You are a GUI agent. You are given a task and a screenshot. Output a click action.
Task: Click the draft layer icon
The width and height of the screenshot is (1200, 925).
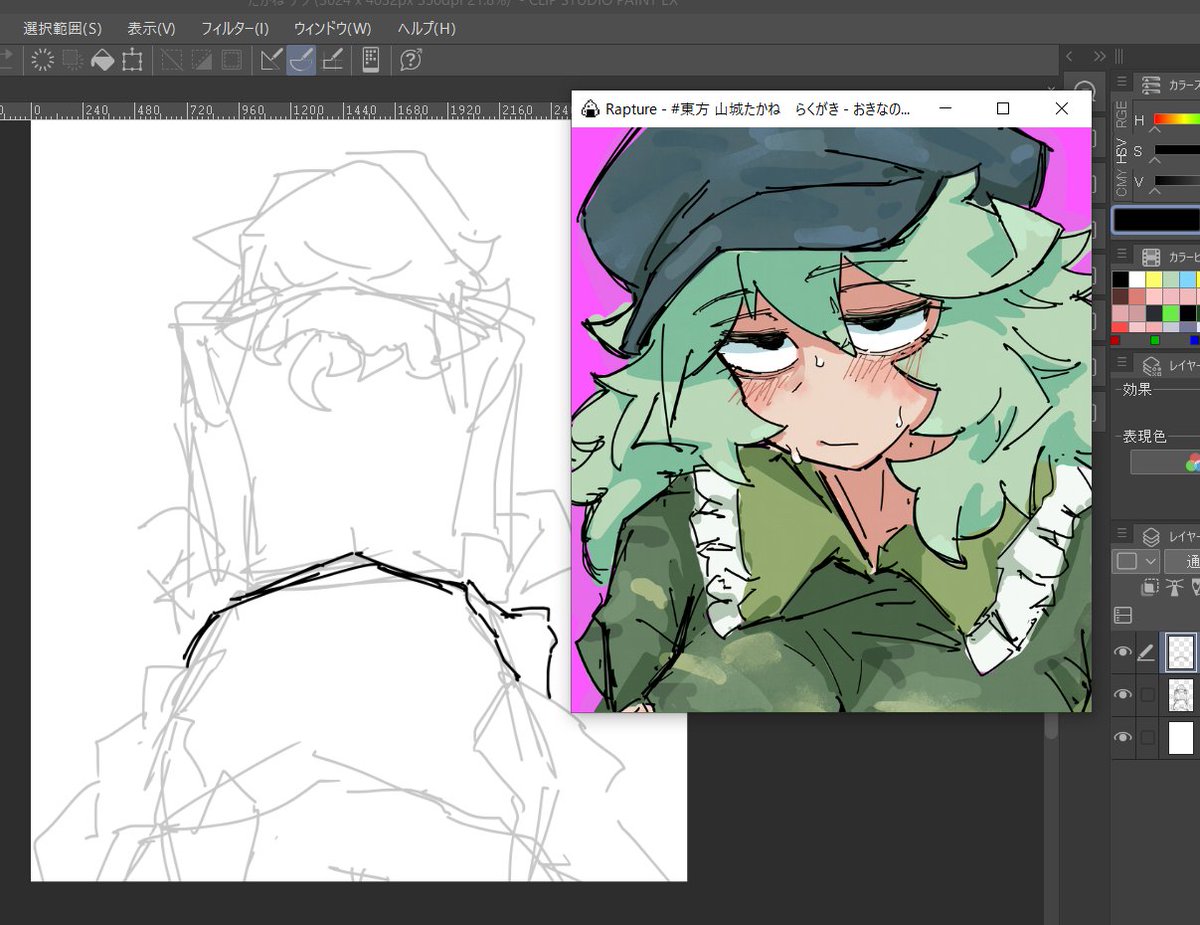1195,588
